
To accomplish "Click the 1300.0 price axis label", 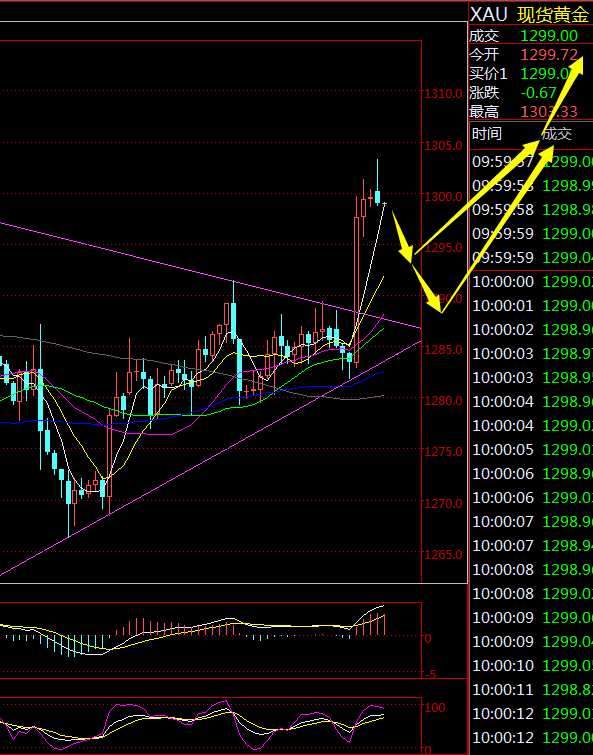I will click(x=443, y=196).
